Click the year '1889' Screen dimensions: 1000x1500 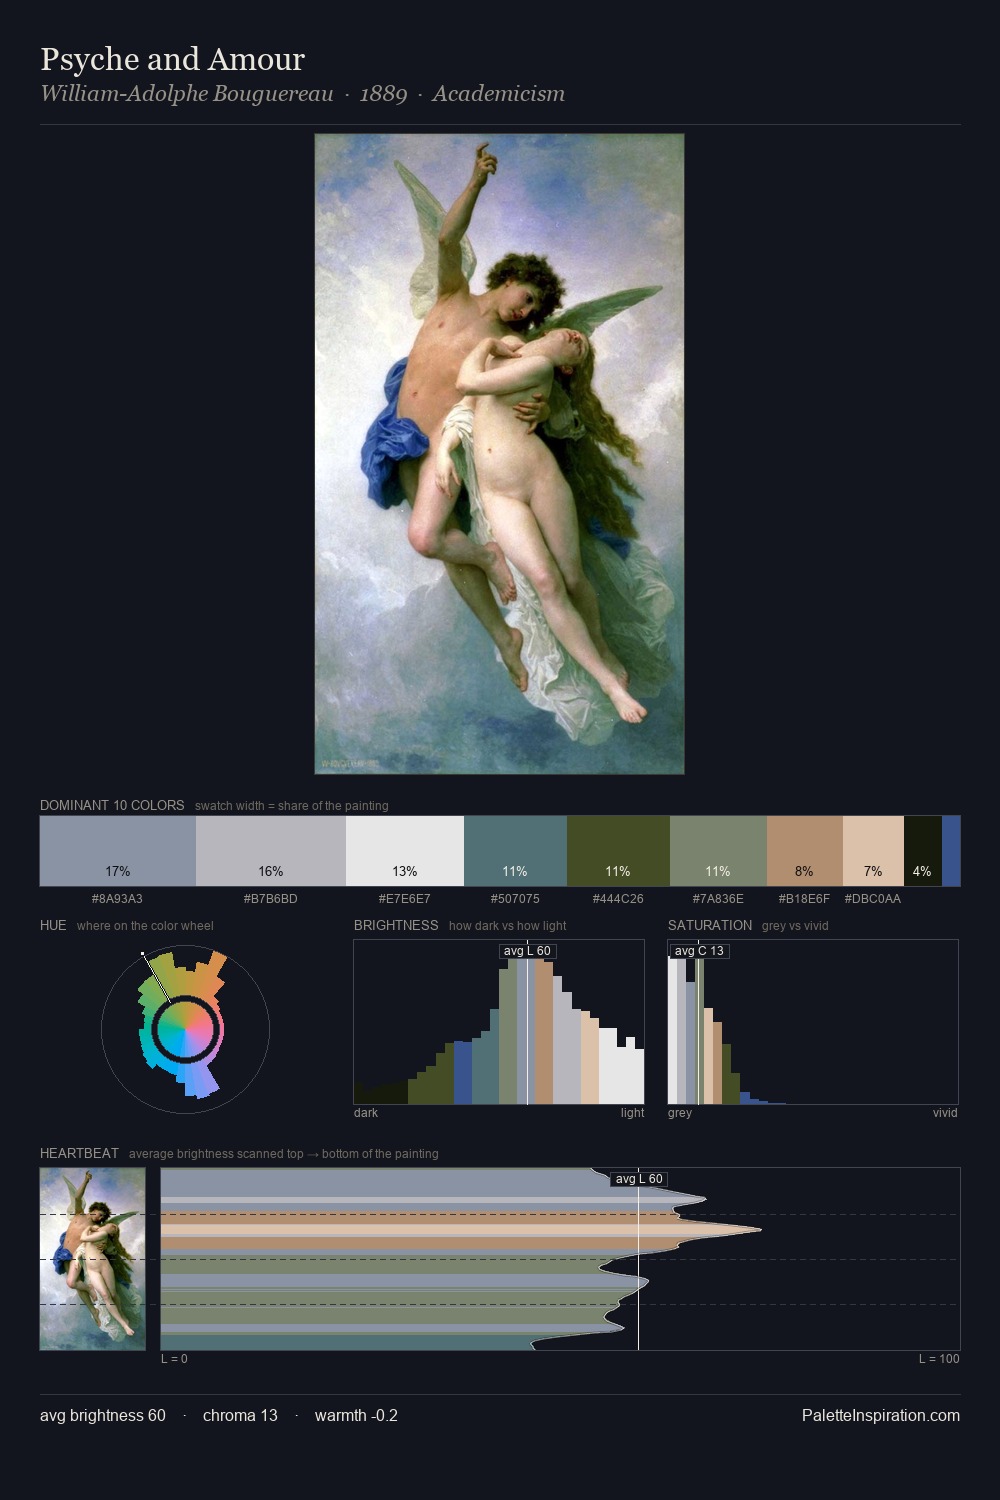point(383,94)
